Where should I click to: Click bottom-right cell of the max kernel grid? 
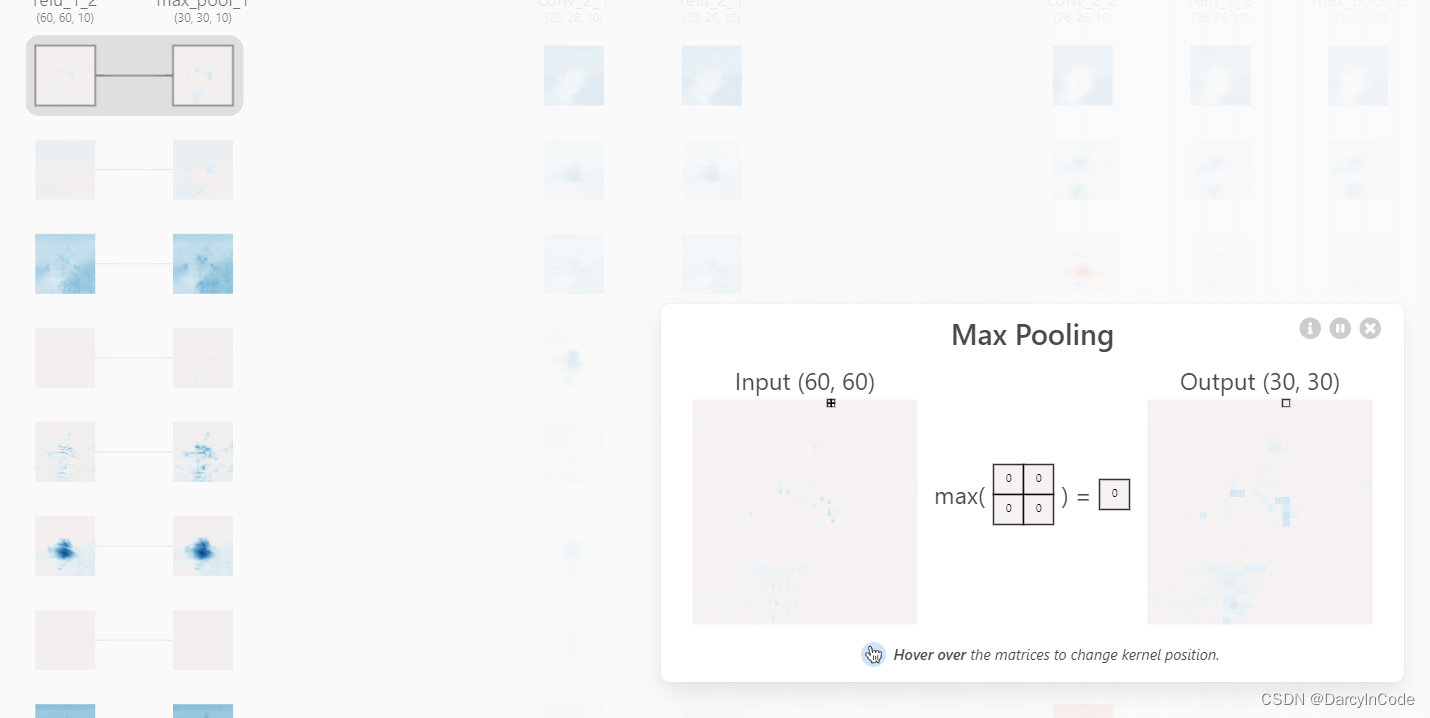pyautogui.click(x=1039, y=509)
